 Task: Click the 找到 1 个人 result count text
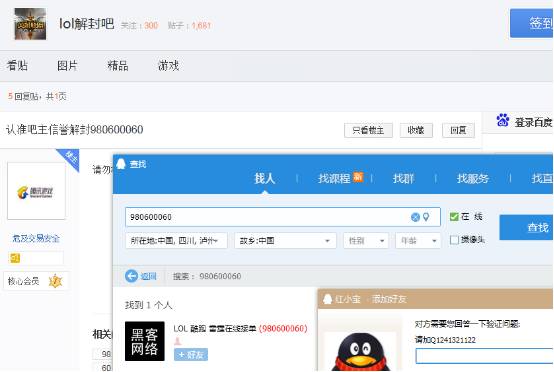point(148,305)
